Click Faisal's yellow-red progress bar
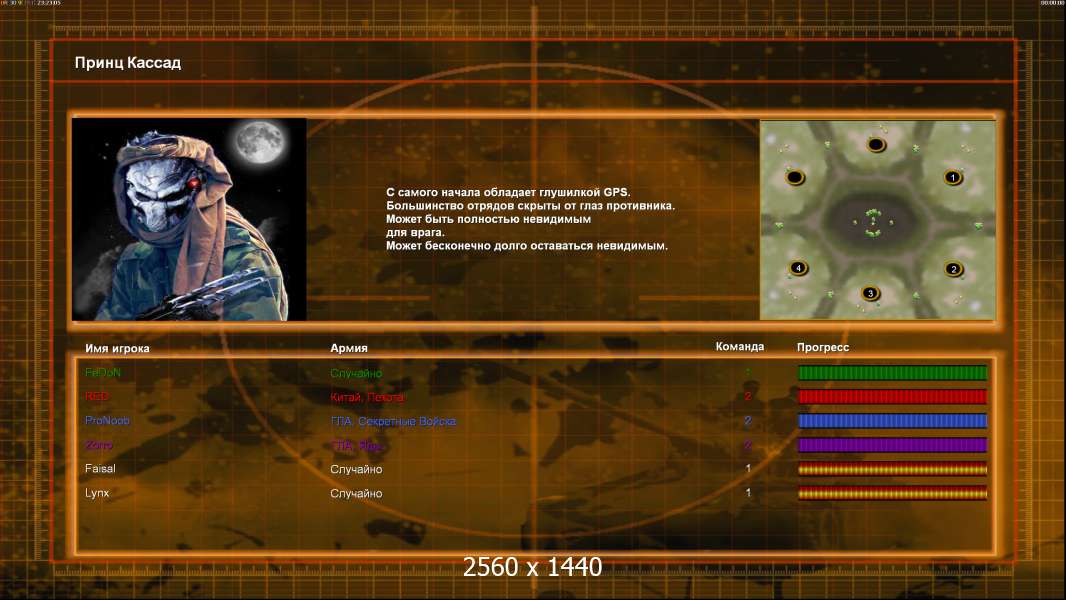Viewport: 1066px width, 600px height. coord(892,469)
